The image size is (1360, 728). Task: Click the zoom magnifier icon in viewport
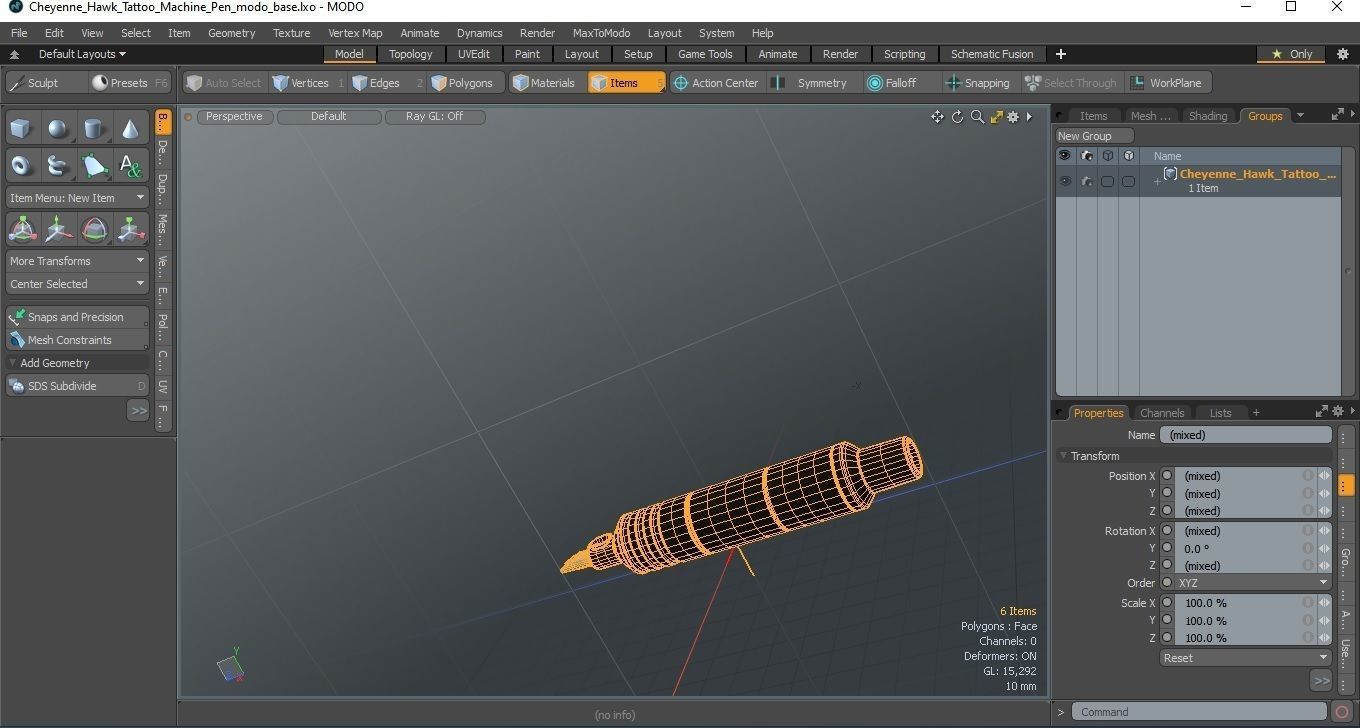point(978,117)
